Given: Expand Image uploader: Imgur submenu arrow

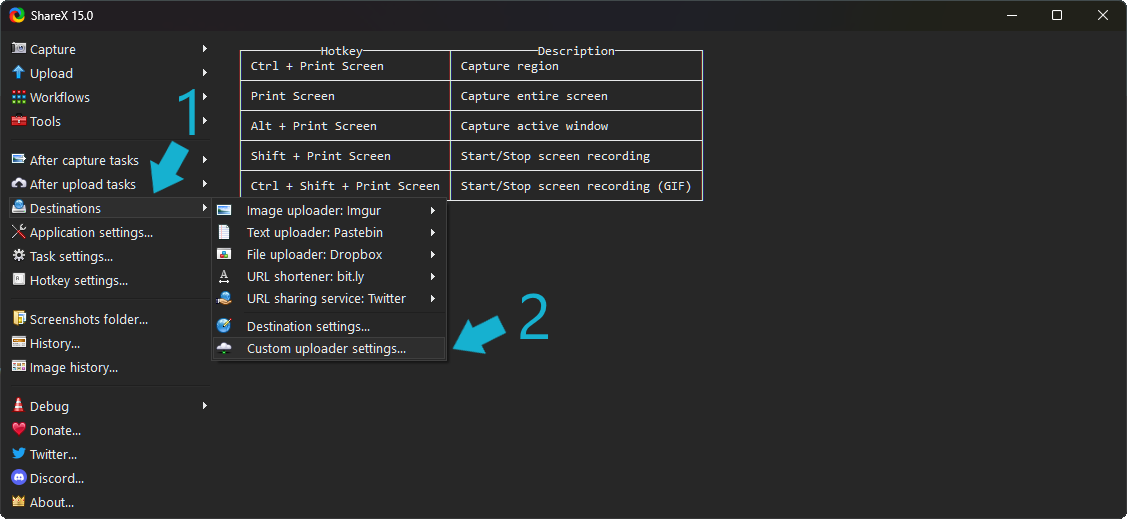Looking at the screenshot, I should (x=433, y=211).
